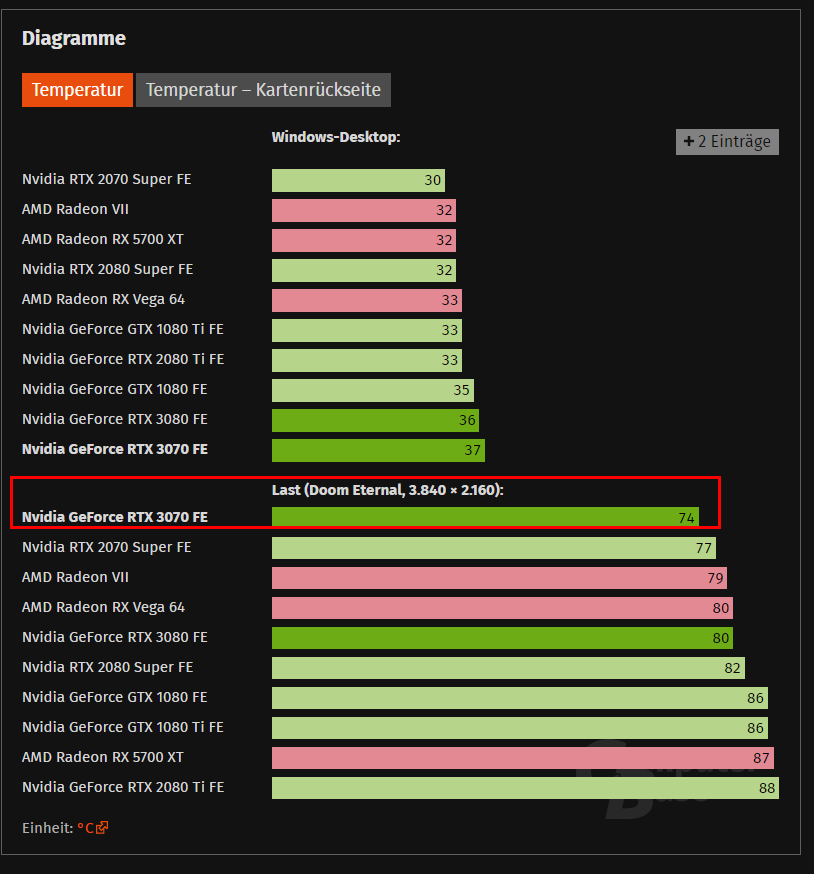The width and height of the screenshot is (814, 874).
Task: Select AMD Radeon RX Vega 64 label under Last section
Action: click(x=103, y=608)
